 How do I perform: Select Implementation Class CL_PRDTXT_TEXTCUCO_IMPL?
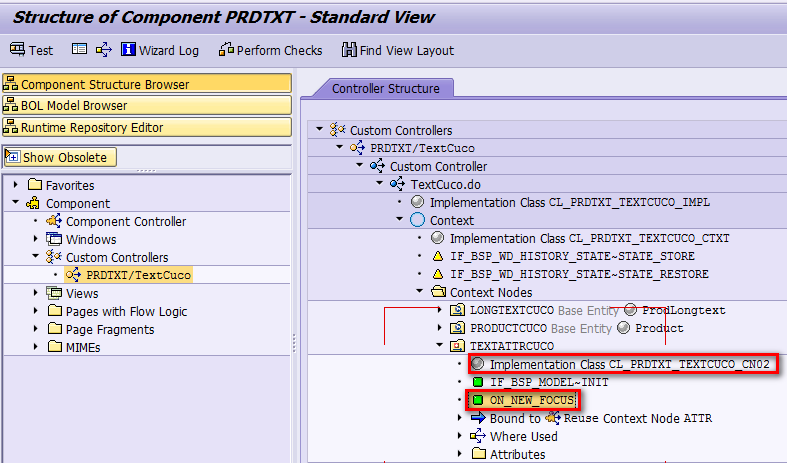coord(570,202)
